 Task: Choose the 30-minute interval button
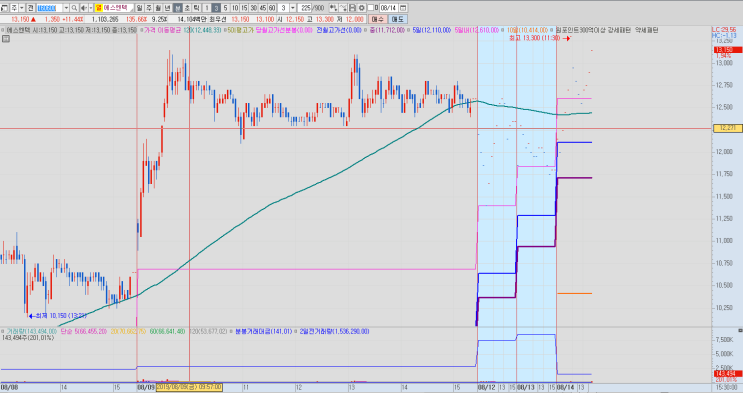pos(254,8)
